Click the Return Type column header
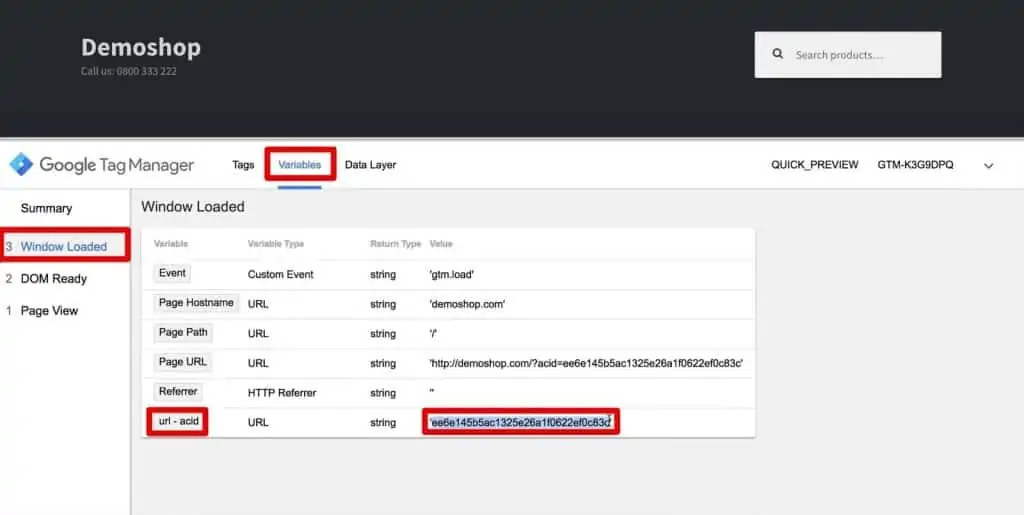This screenshot has width=1024, height=515. [395, 243]
